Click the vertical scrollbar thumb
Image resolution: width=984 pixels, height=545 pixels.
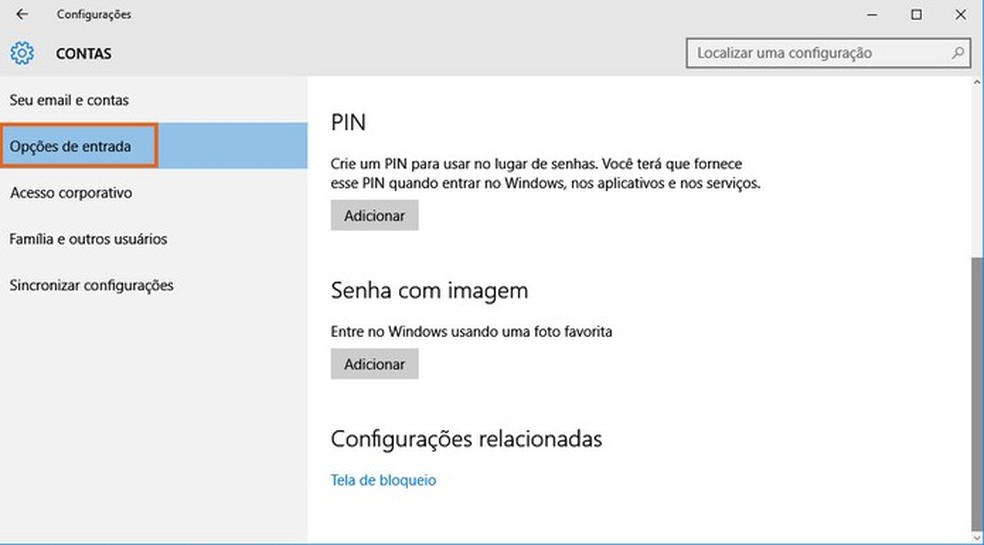coord(977,390)
